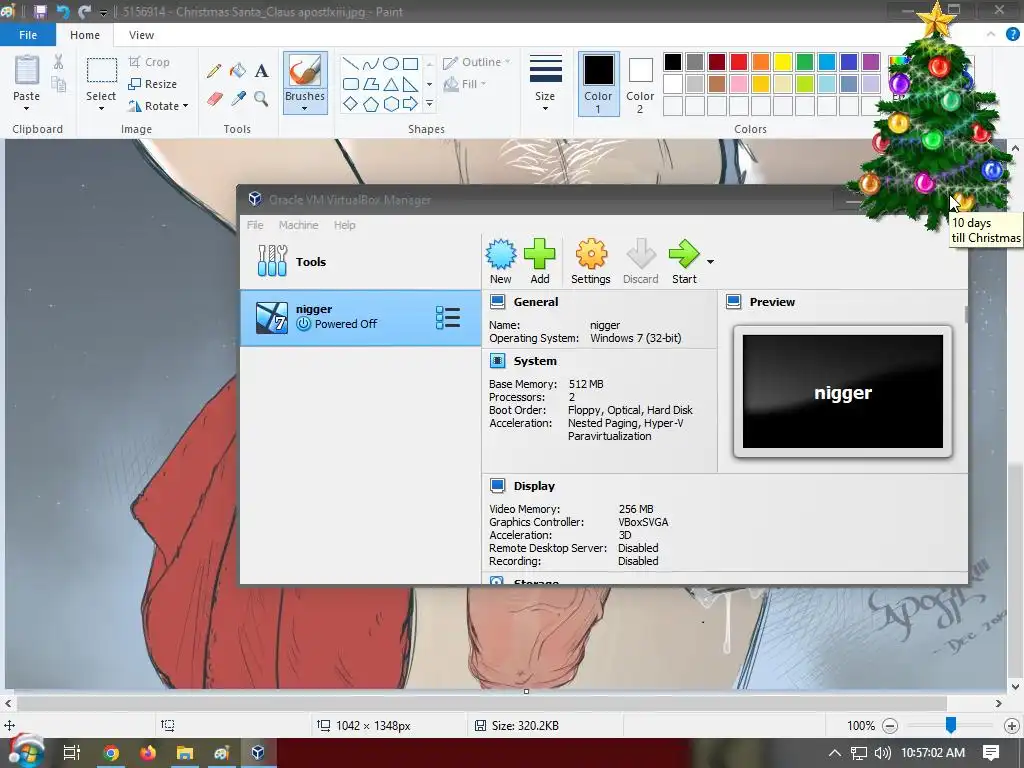Click the Display section header in VirtualBox
Image resolution: width=1024 pixels, height=768 pixels.
[x=534, y=486]
